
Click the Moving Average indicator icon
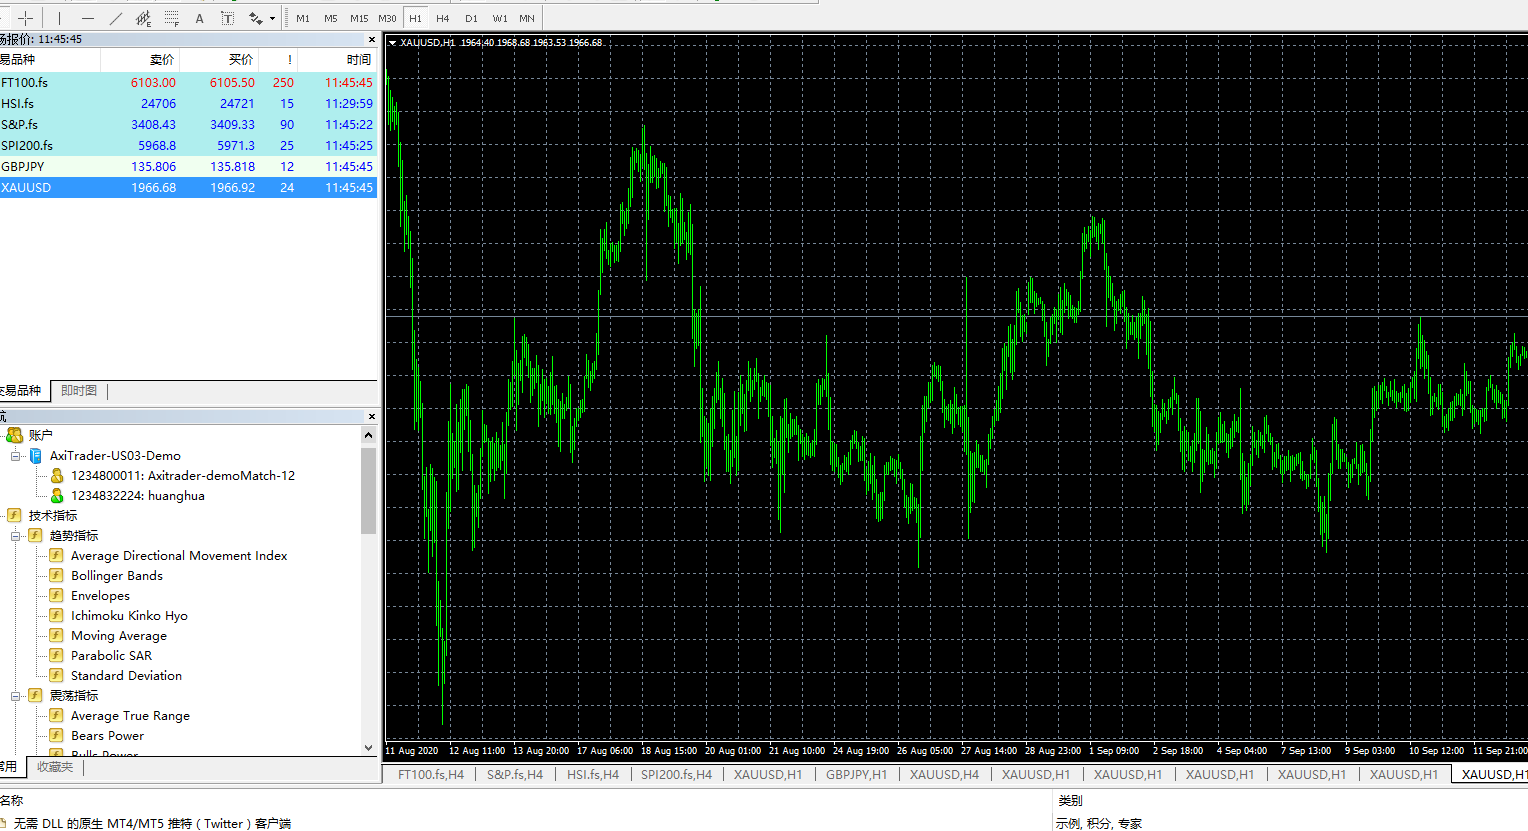click(x=57, y=636)
